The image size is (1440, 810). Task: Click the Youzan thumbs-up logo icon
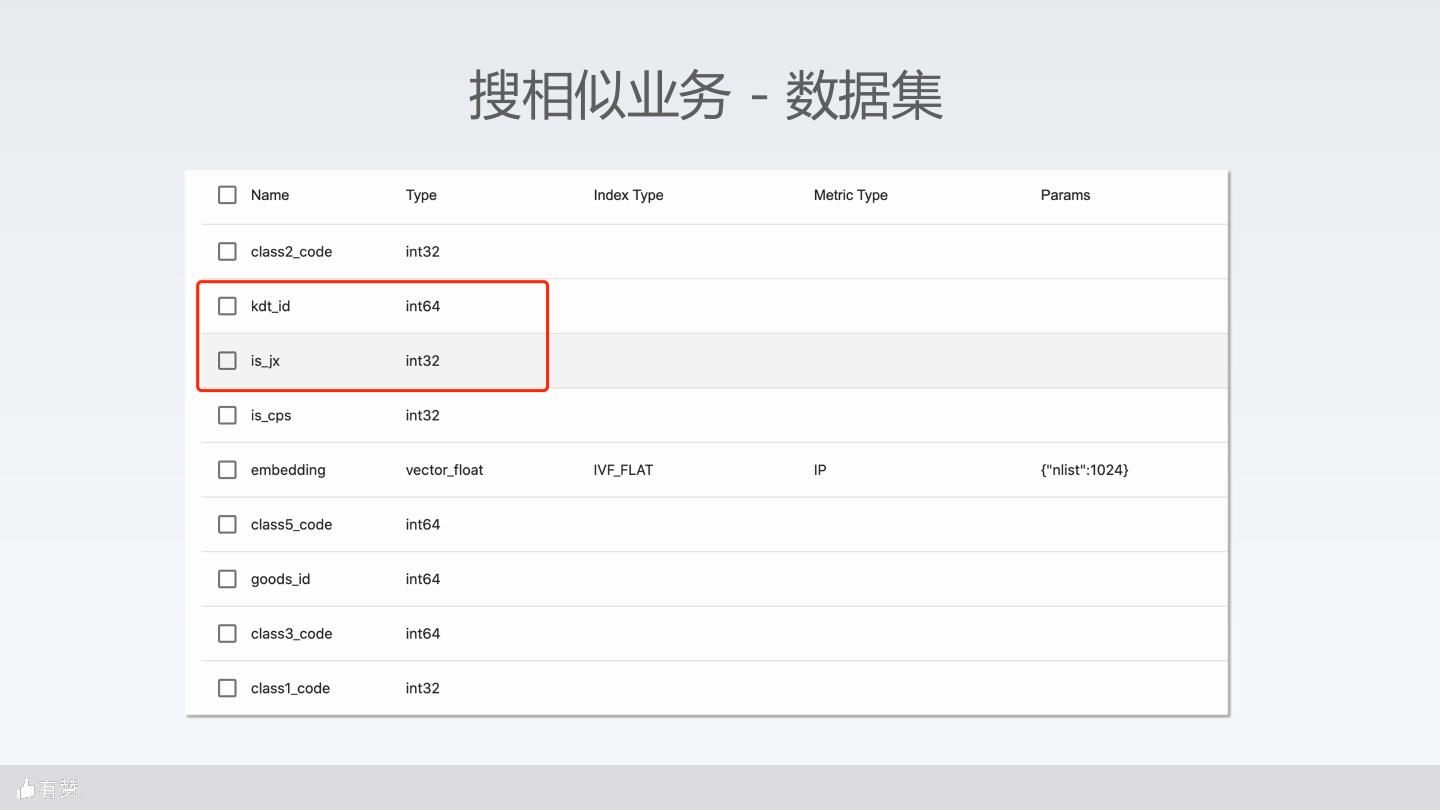pyautogui.click(x=27, y=789)
